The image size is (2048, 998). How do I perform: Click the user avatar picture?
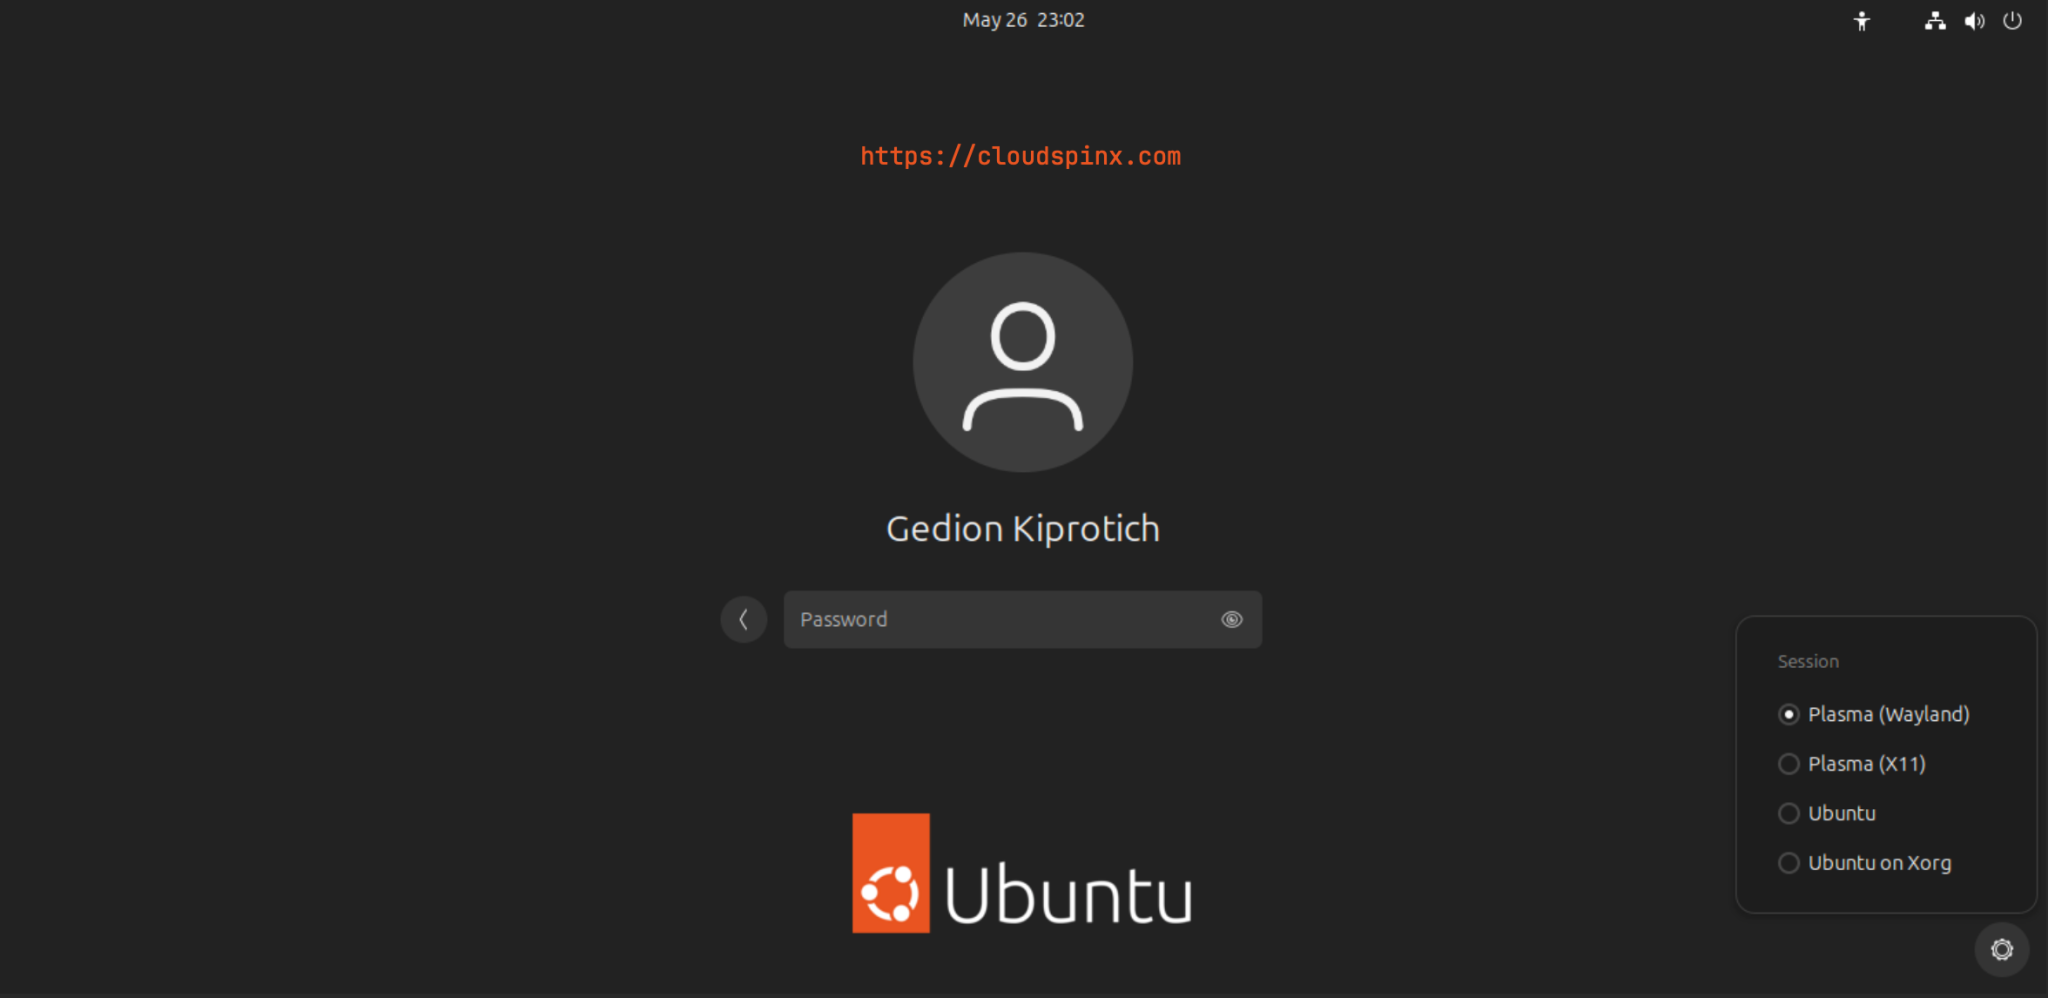(1022, 362)
